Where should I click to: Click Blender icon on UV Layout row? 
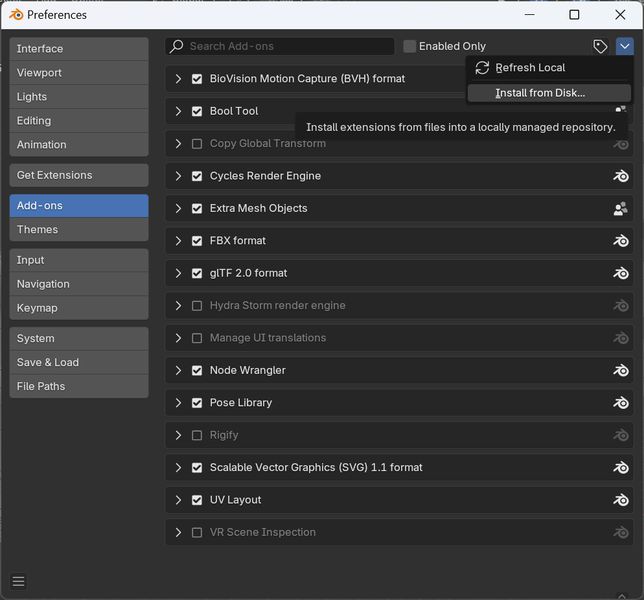[x=621, y=500]
